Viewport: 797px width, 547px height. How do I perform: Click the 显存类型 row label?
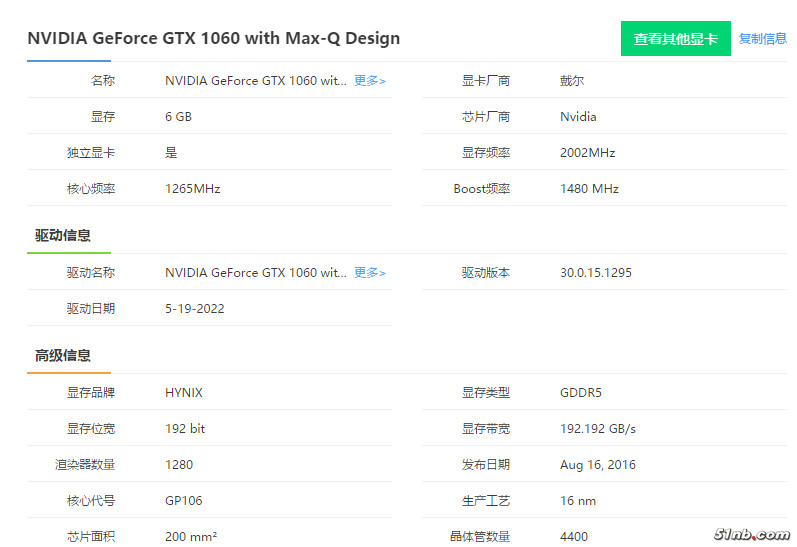tap(486, 392)
